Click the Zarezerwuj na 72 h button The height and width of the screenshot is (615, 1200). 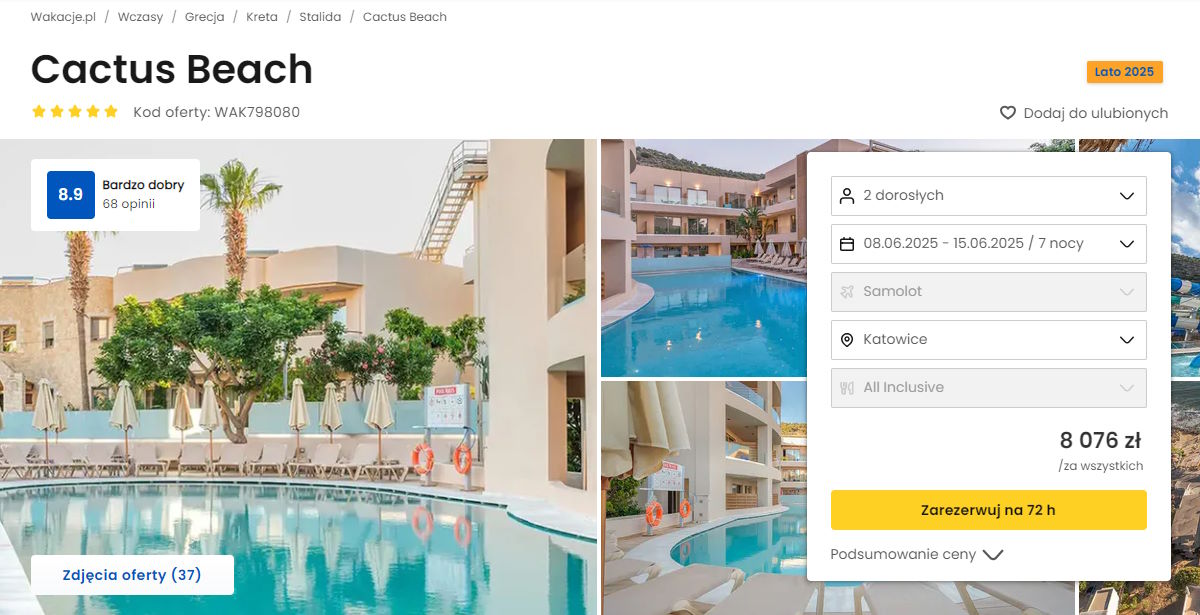pos(989,510)
